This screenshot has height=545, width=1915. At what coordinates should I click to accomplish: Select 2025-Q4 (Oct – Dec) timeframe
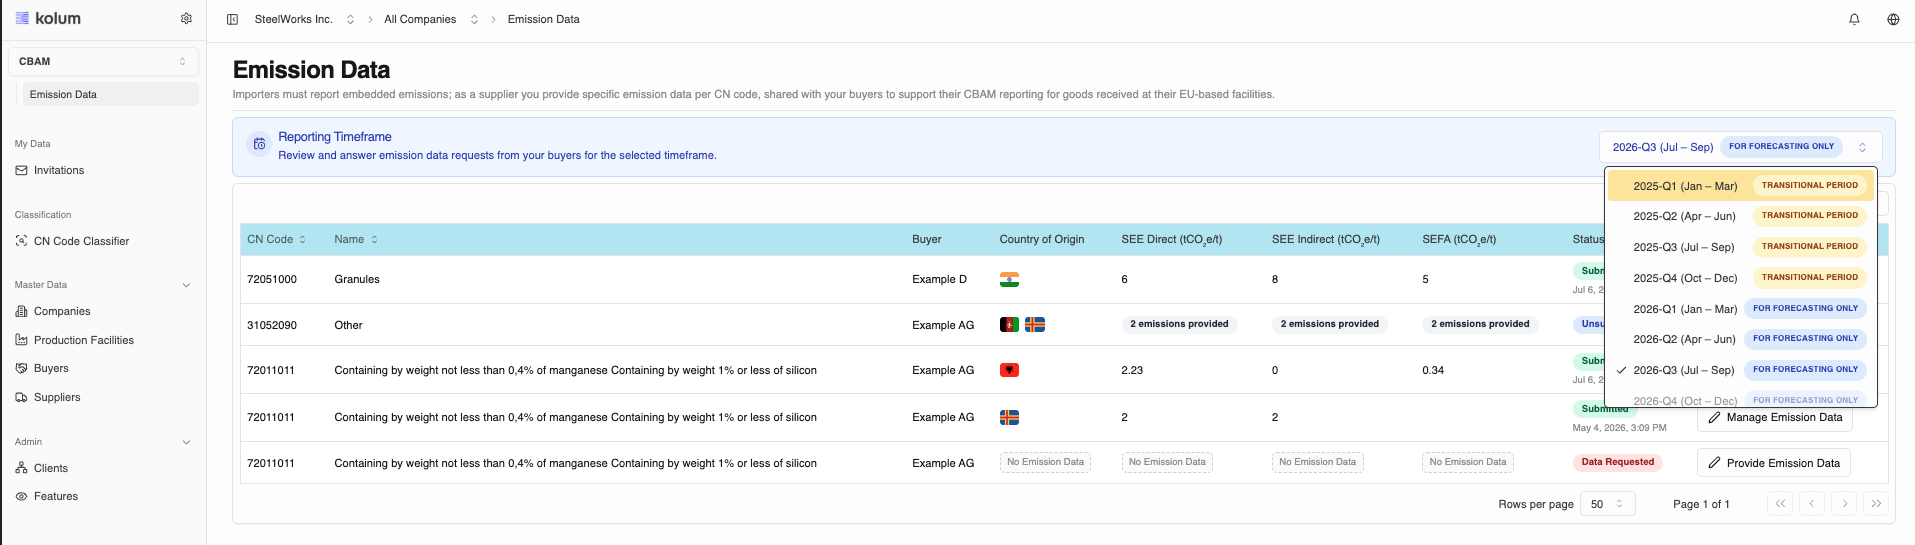coord(1741,278)
